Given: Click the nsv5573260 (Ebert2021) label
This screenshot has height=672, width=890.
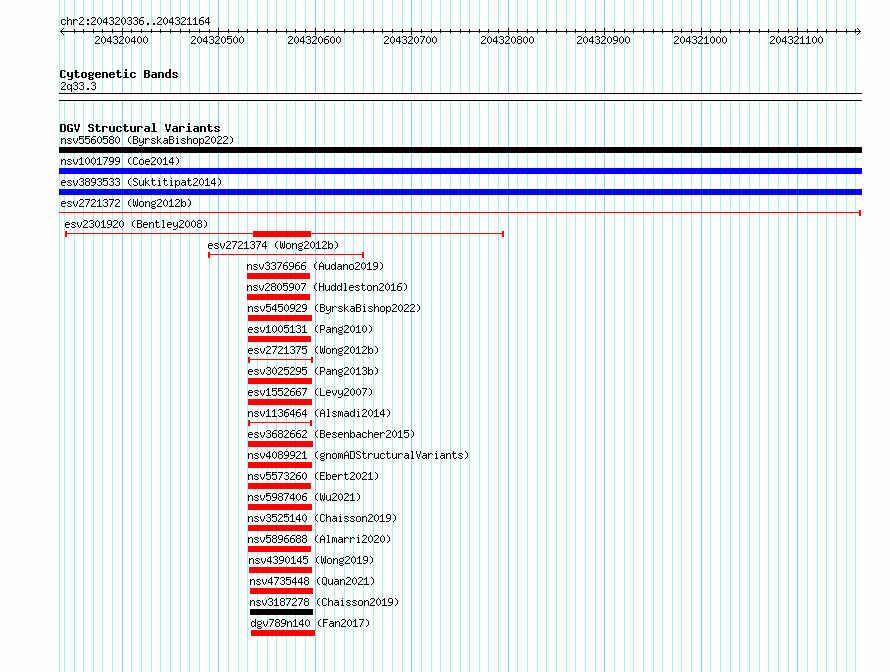Looking at the screenshot, I should 313,476.
